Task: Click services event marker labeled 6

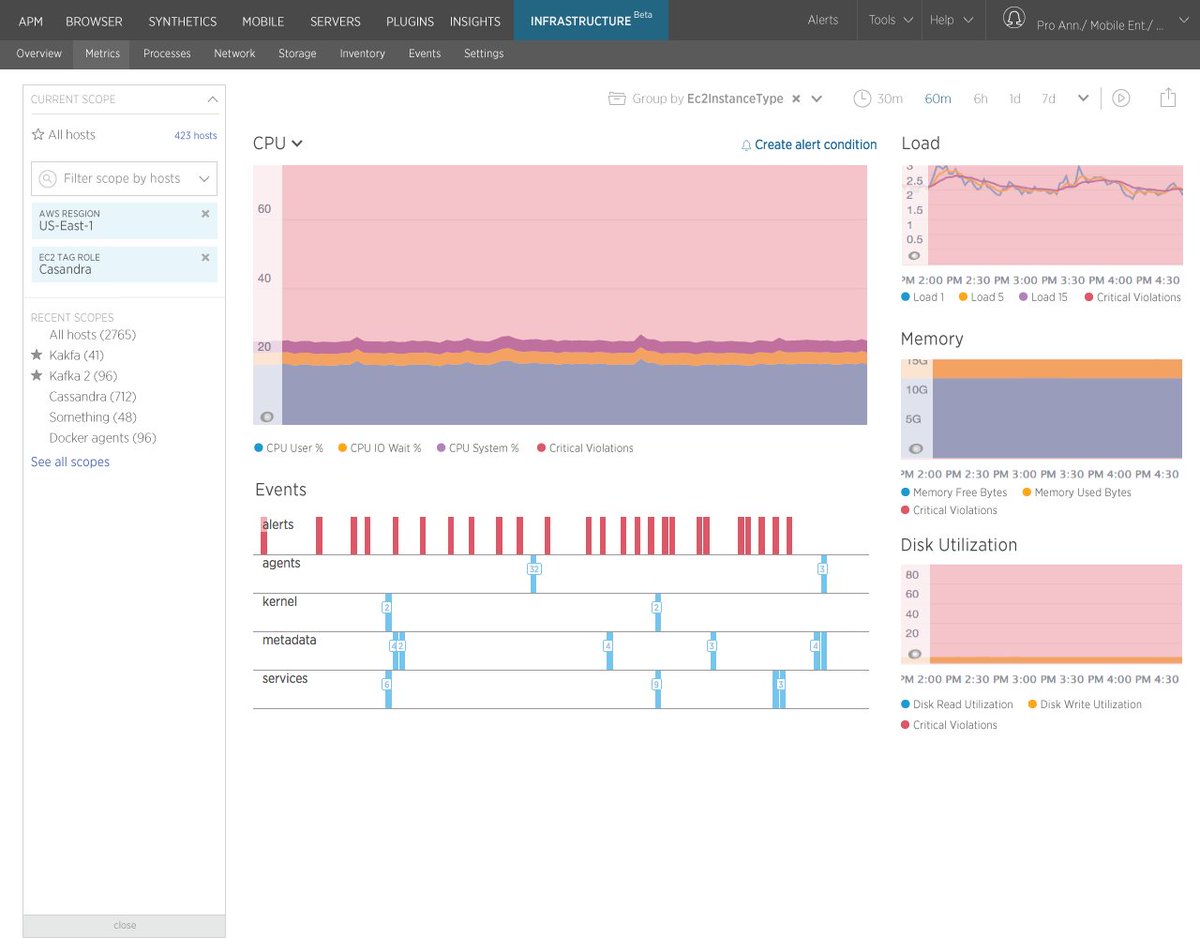Action: click(386, 684)
